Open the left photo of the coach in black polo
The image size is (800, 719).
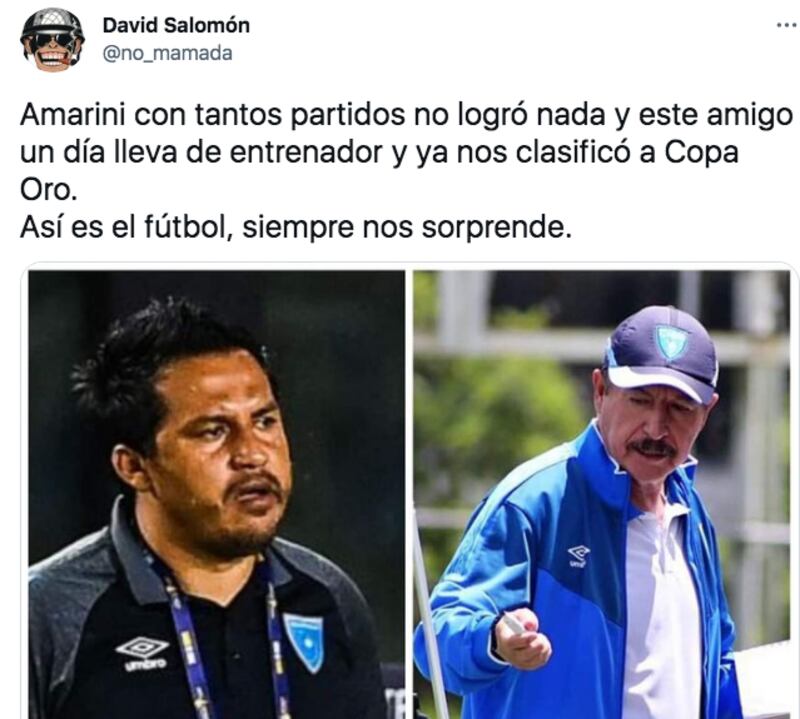217,494
